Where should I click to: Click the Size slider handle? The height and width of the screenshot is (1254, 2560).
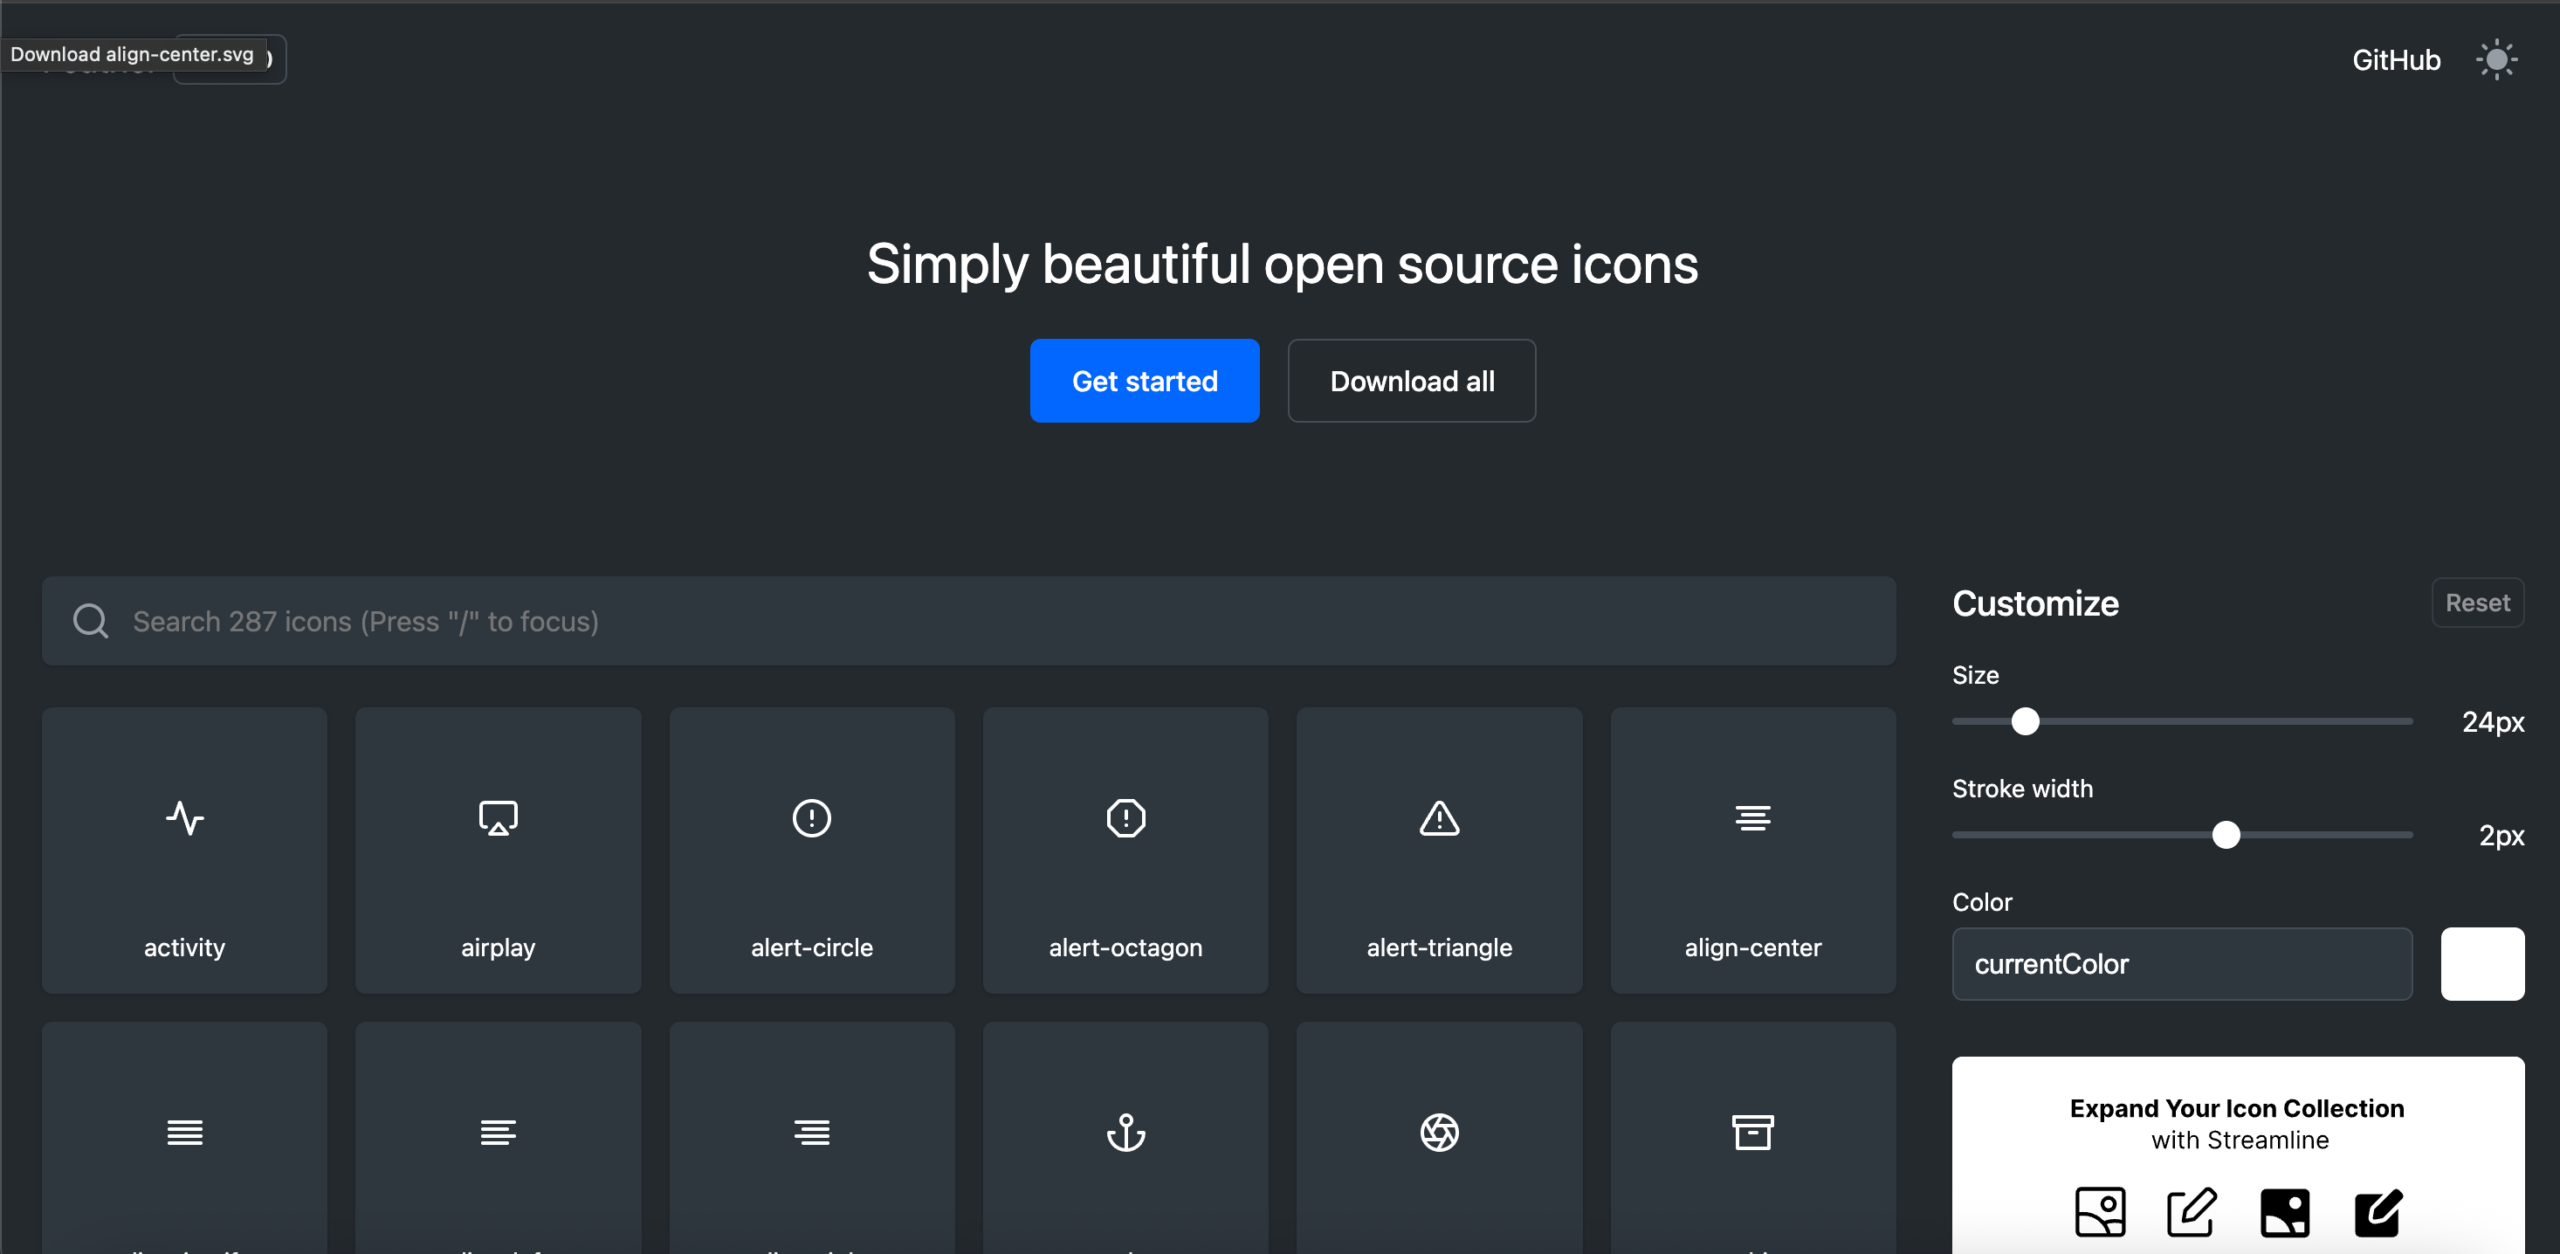[x=2025, y=721]
